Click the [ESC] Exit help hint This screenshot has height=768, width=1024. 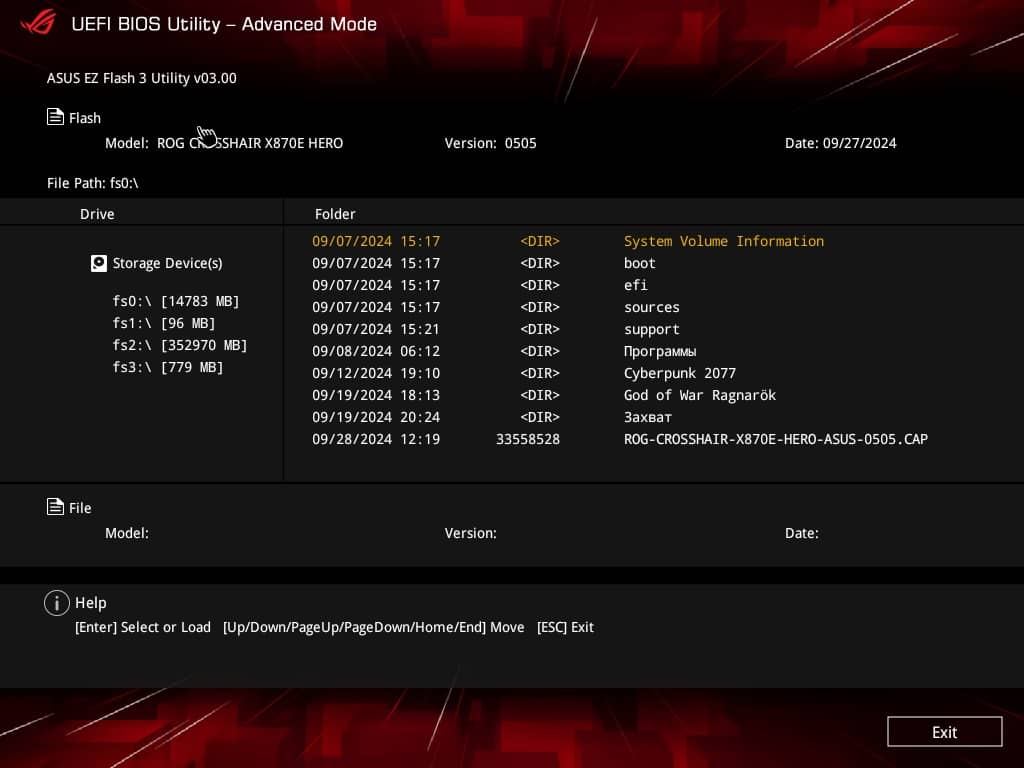[x=566, y=627]
